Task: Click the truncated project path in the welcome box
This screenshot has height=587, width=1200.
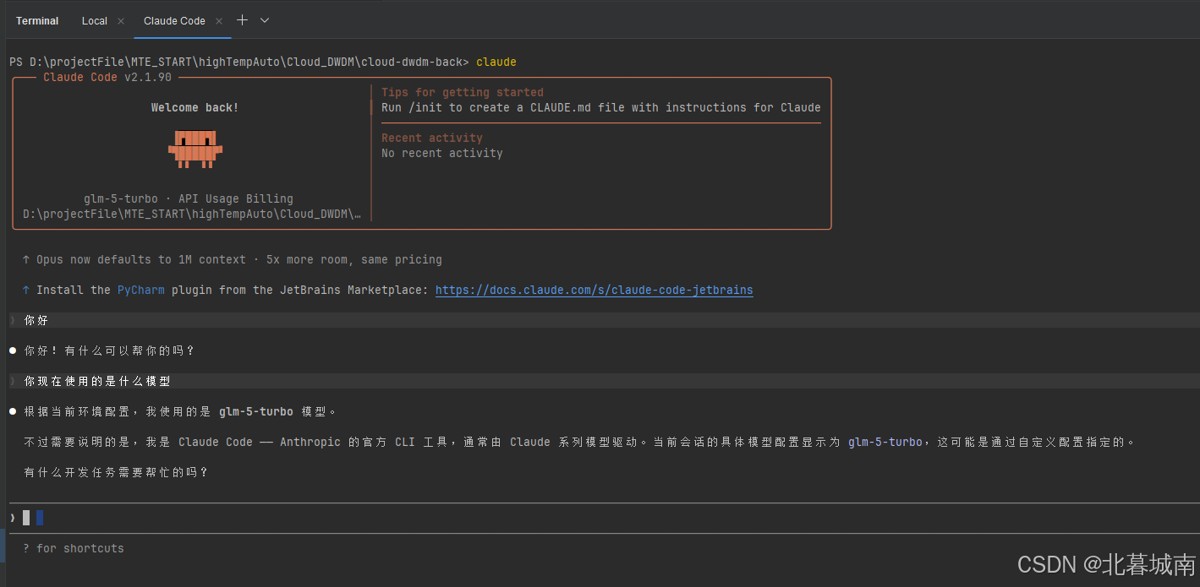Action: coord(192,214)
